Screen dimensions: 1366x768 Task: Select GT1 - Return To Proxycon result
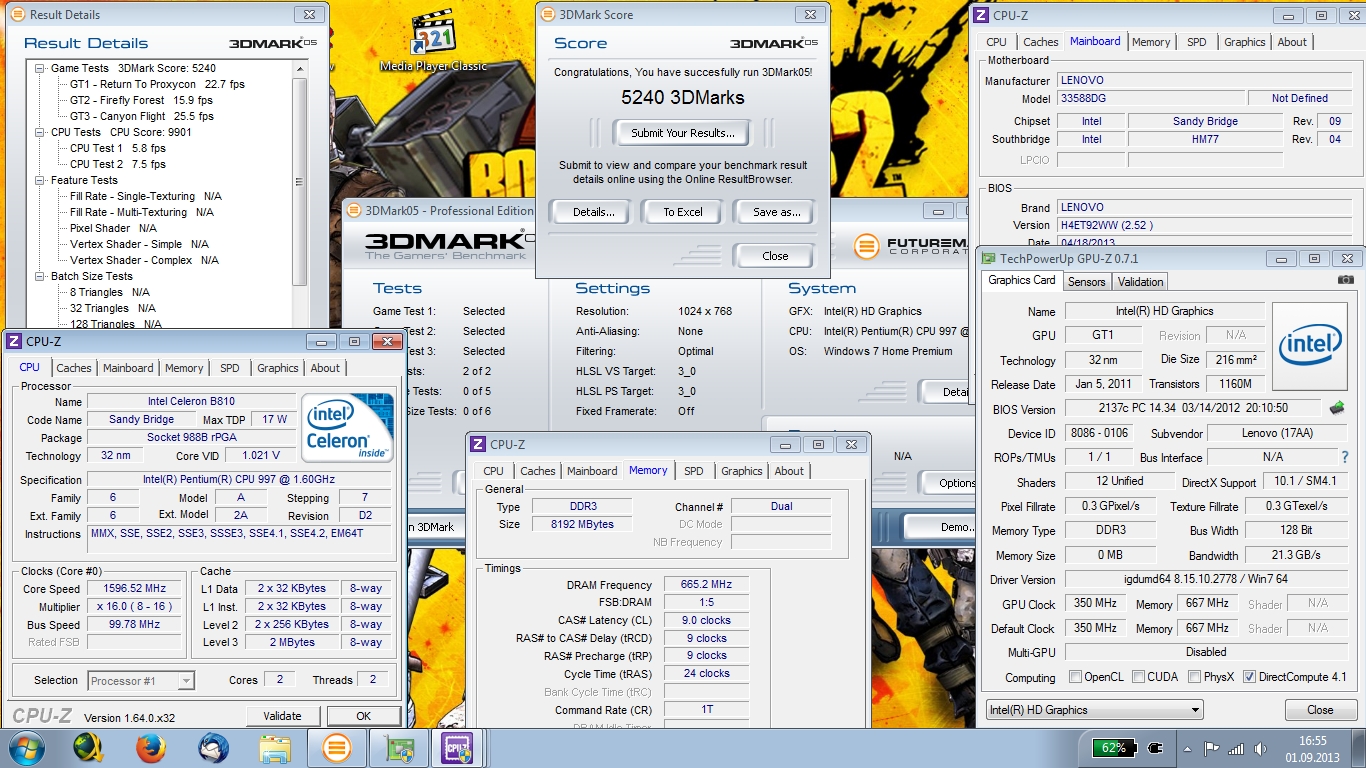pos(157,84)
